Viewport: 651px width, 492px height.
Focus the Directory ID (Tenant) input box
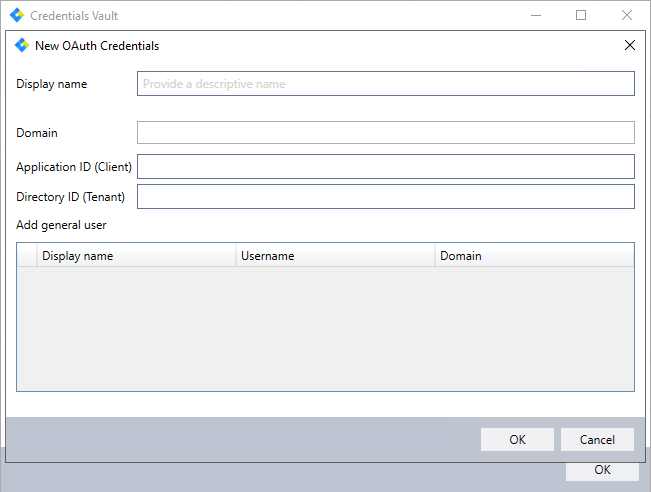385,197
